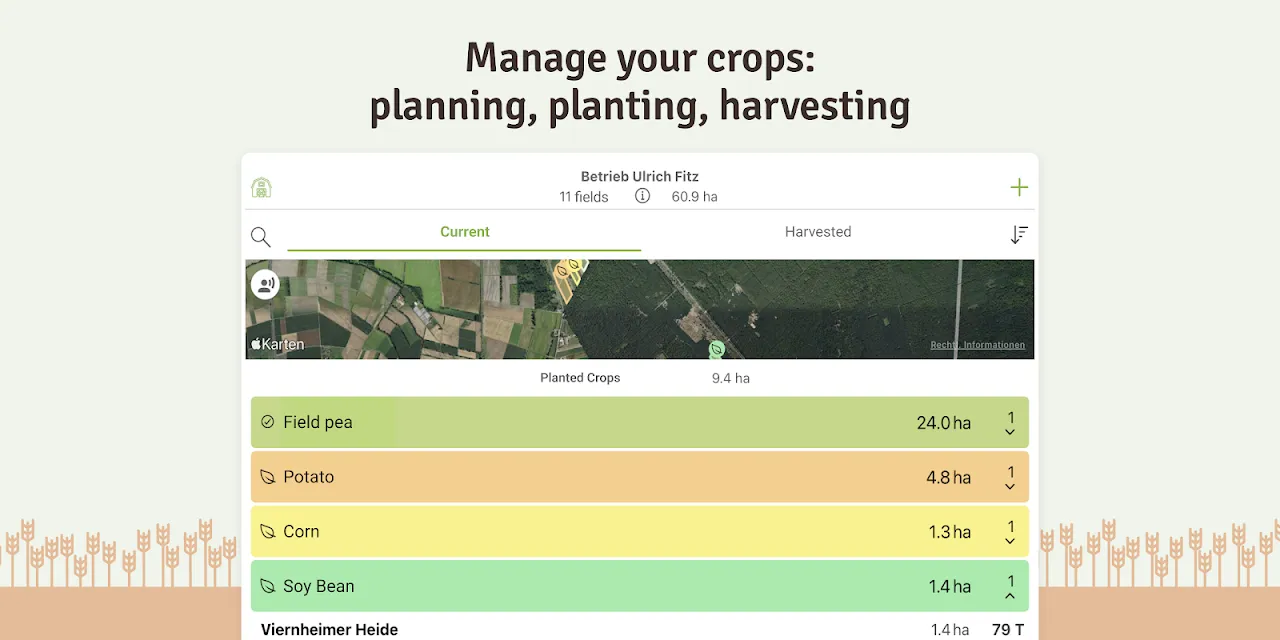Screen dimensions: 1280x640
Task: Open the Viernheimer Heide field entry
Action: point(330,629)
